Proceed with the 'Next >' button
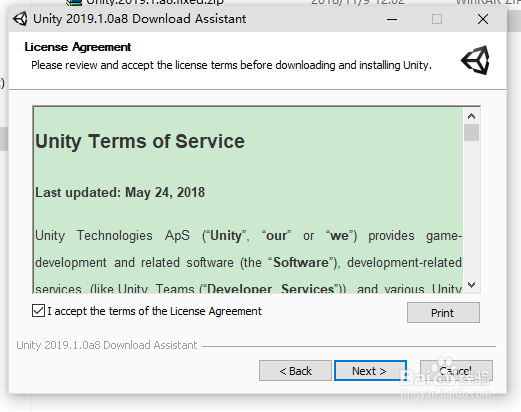 370,371
